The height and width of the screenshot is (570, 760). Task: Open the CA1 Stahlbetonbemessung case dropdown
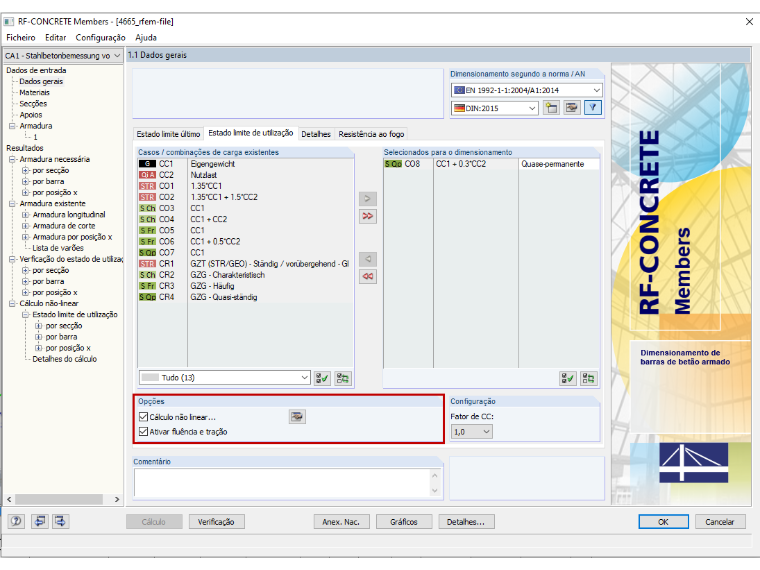[x=63, y=56]
